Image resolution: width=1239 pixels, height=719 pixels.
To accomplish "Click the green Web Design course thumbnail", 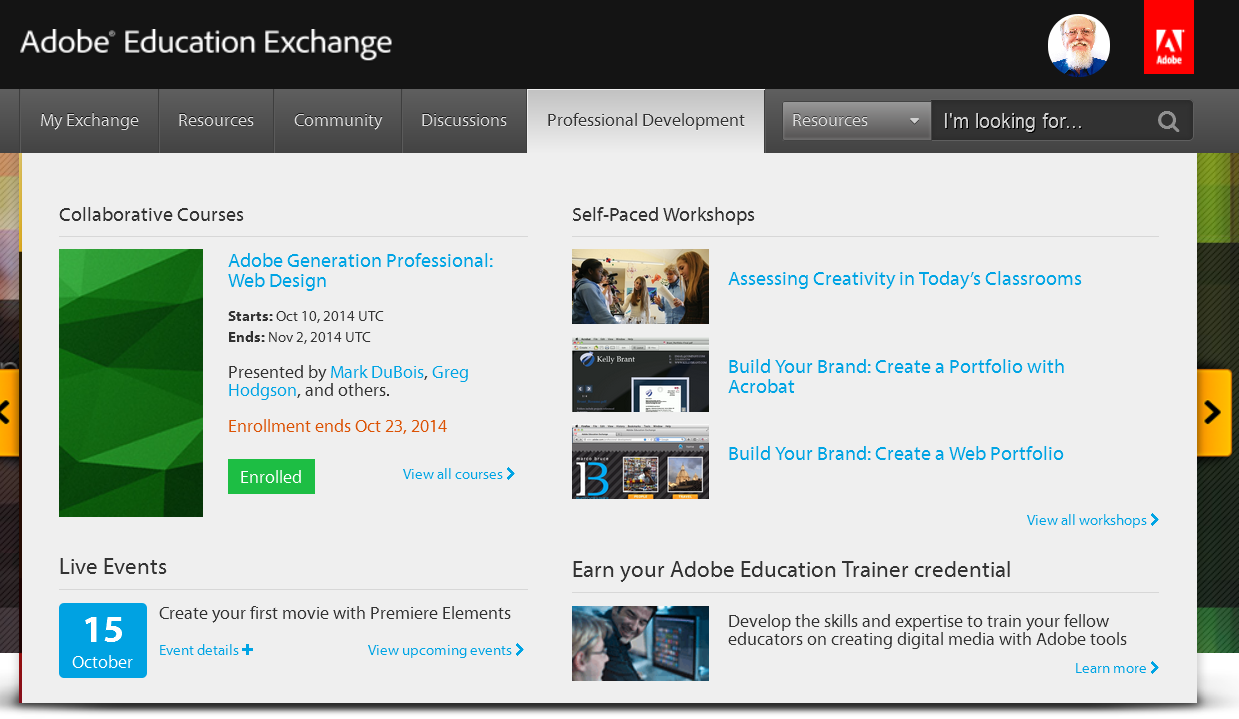I will click(x=131, y=383).
